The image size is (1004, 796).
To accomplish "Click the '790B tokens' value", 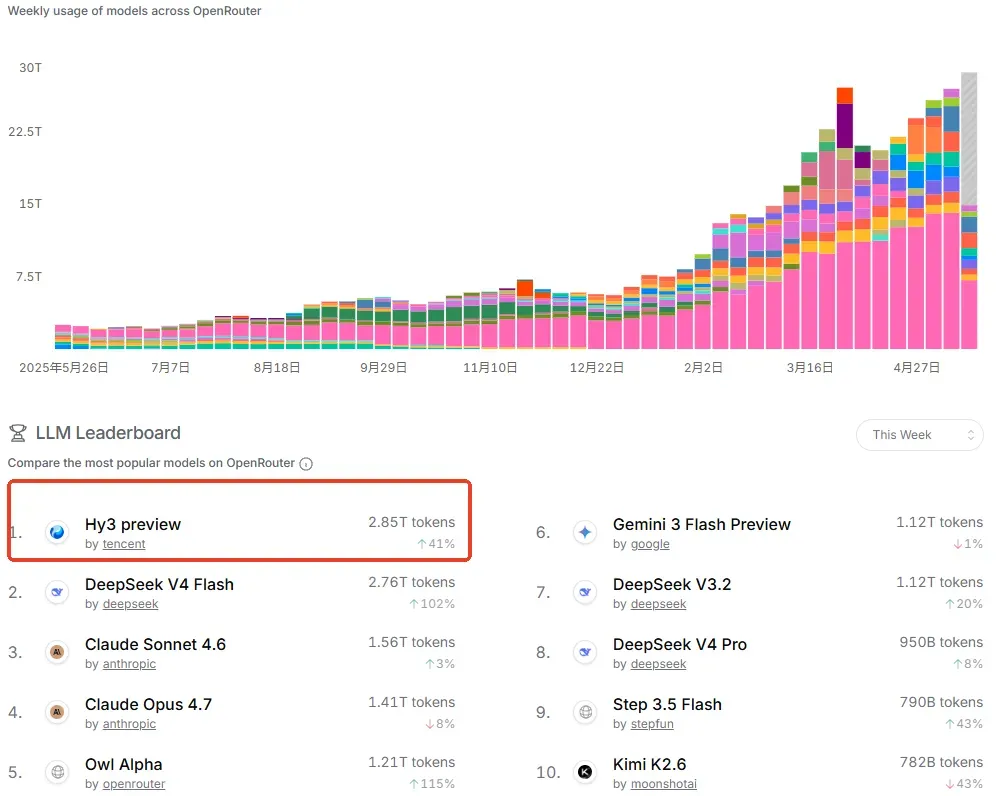I will coord(941,703).
